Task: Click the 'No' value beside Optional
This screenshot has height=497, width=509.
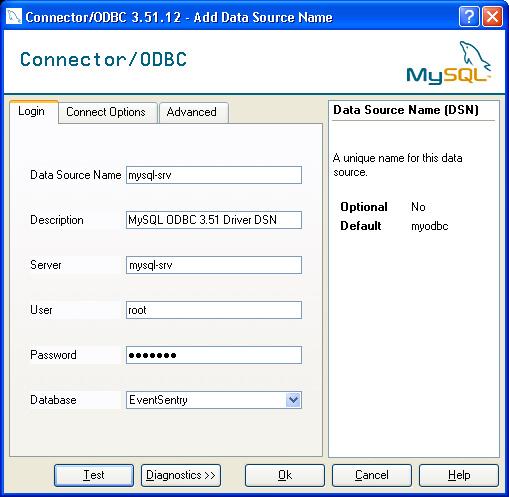Action: coord(418,207)
